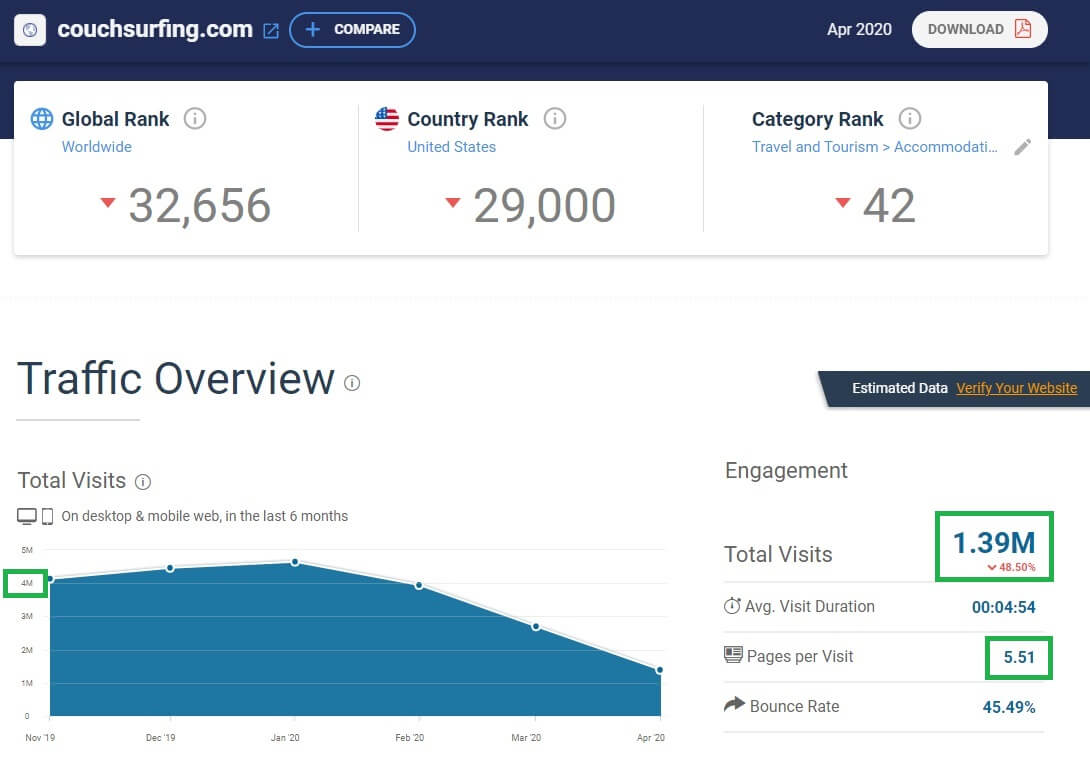This screenshot has height=775, width=1090.
Task: Click the Compare button
Action: click(352, 30)
